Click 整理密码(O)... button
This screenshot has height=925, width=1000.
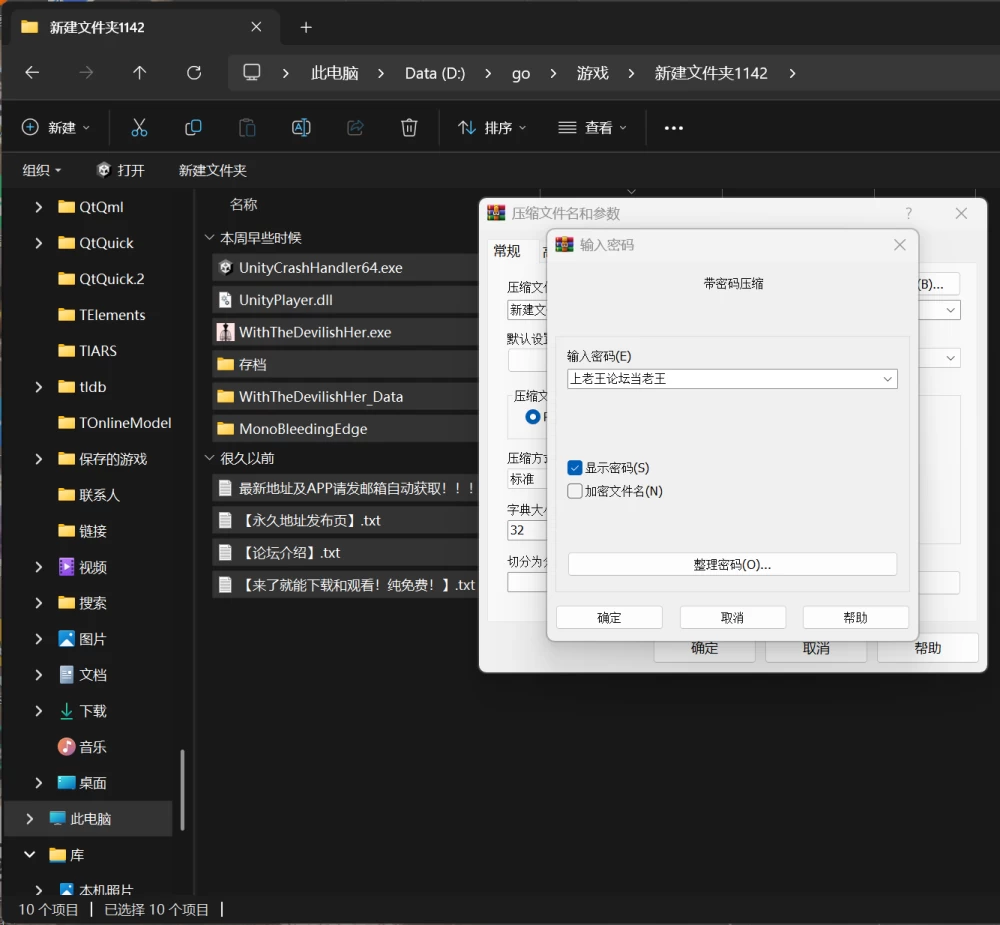(732, 565)
